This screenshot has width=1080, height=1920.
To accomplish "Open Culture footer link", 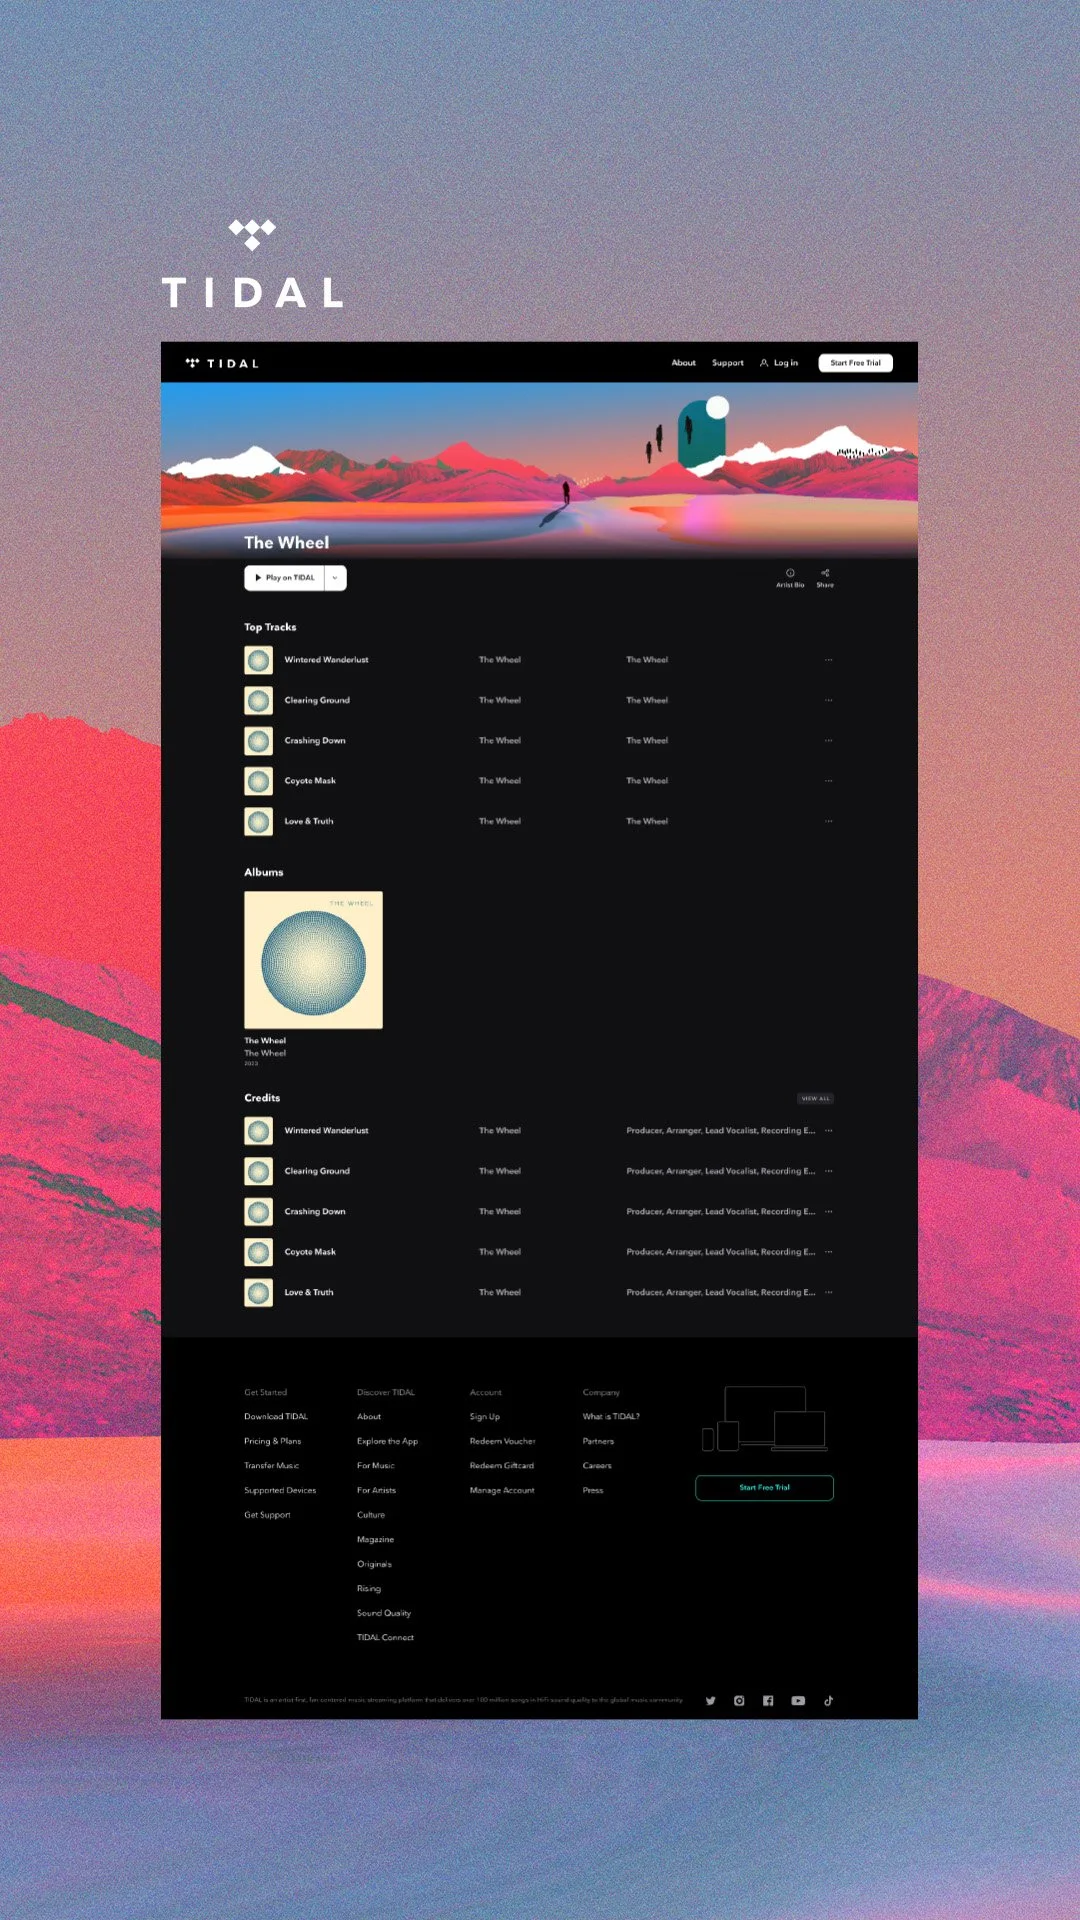I will [371, 1515].
